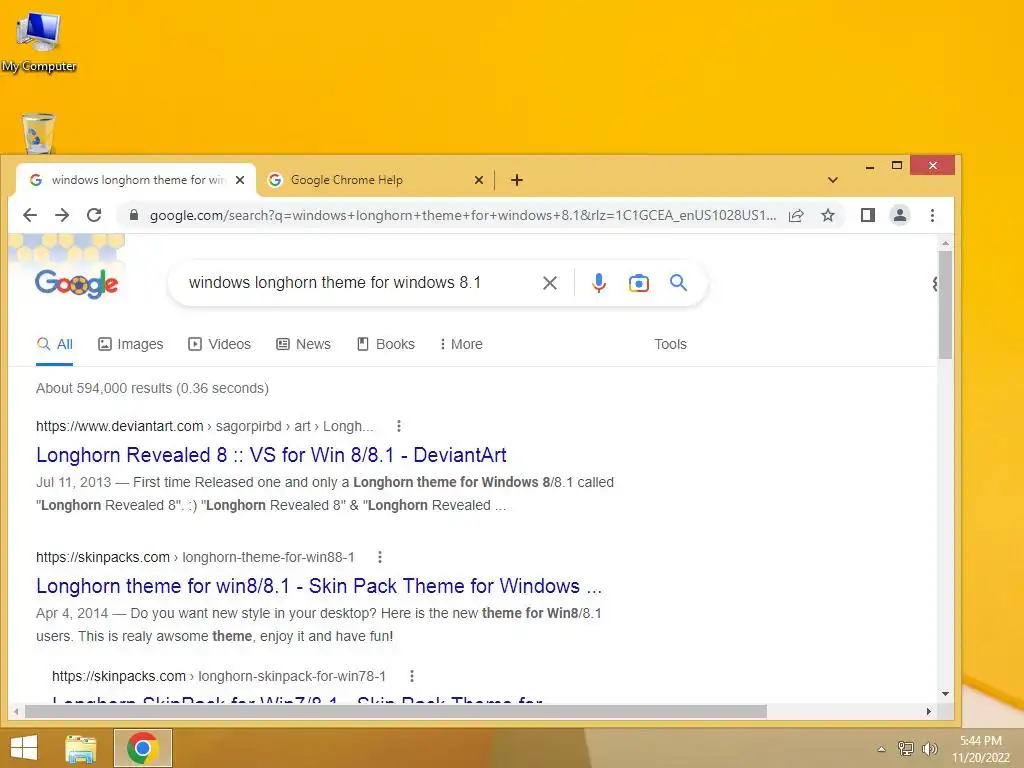1024x768 pixels.
Task: Open File Explorer from taskbar
Action: 81,748
